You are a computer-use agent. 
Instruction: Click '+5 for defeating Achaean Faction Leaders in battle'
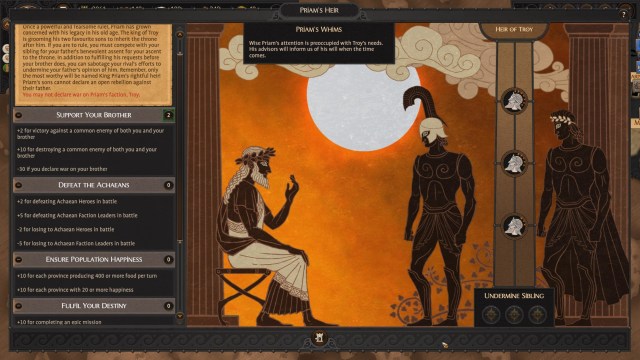tap(77, 215)
